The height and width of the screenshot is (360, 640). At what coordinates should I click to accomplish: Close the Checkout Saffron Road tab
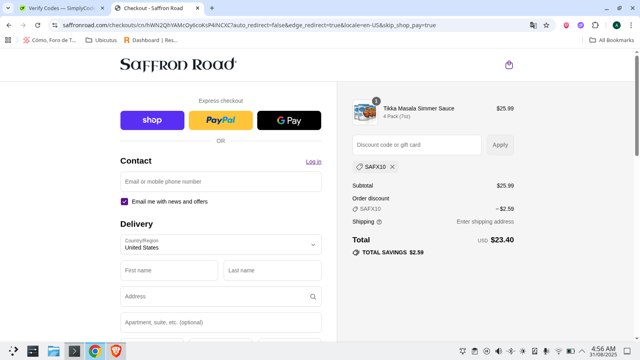[197, 8]
